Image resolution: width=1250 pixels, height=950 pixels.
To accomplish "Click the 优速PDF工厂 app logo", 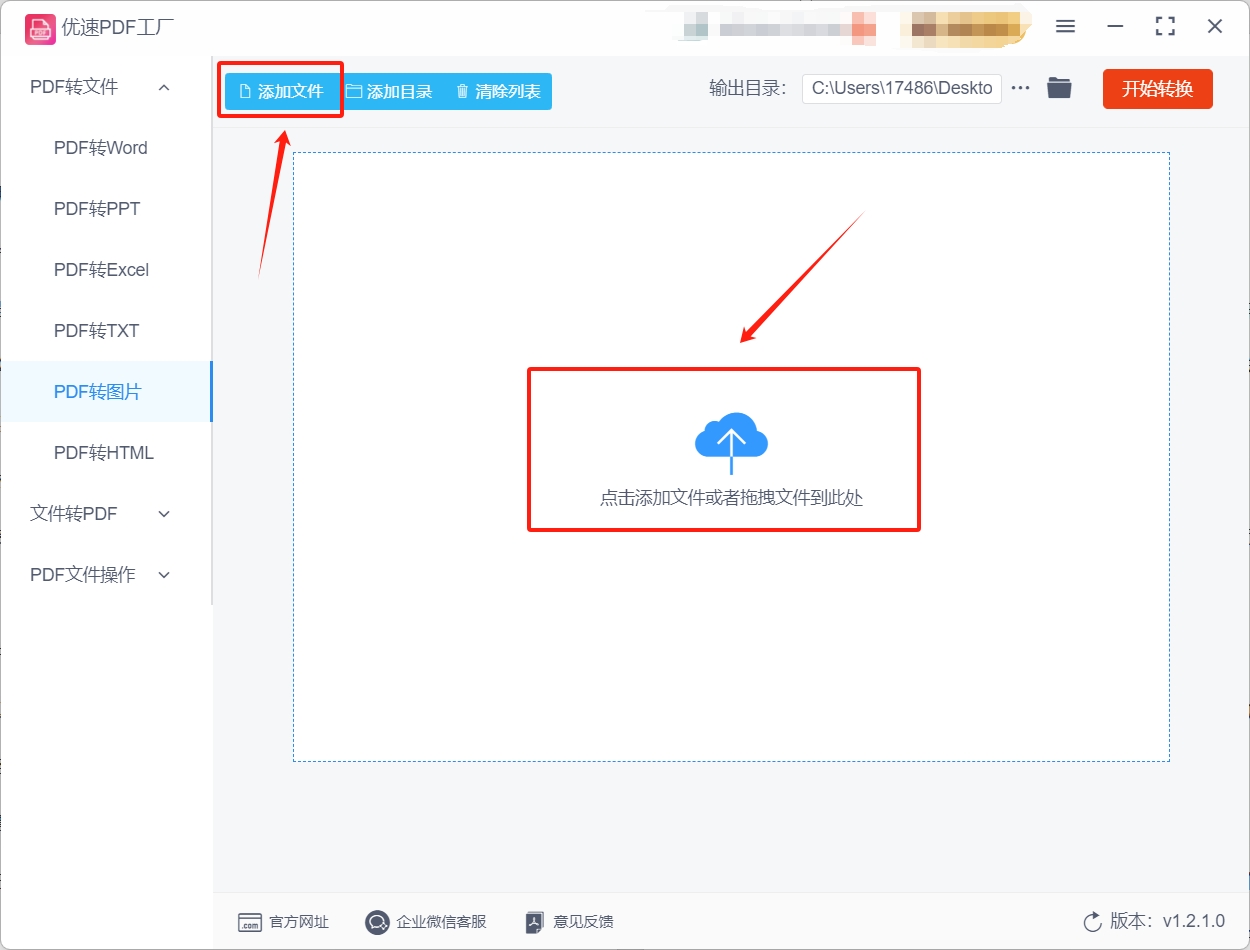I will [x=41, y=28].
